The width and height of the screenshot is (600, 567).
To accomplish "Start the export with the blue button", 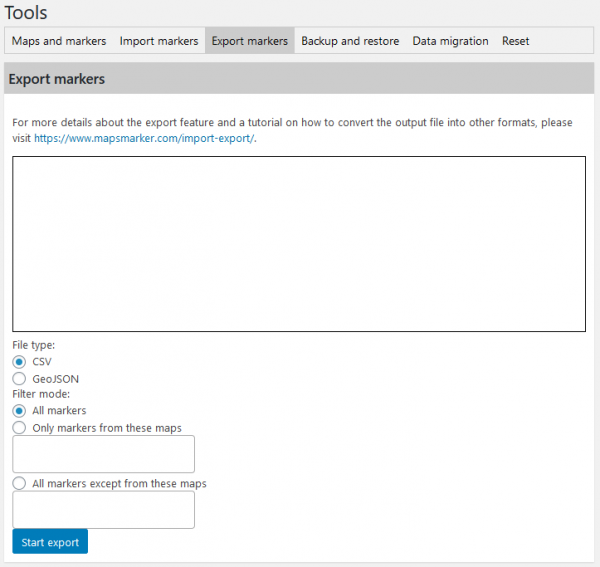I will click(x=50, y=541).
